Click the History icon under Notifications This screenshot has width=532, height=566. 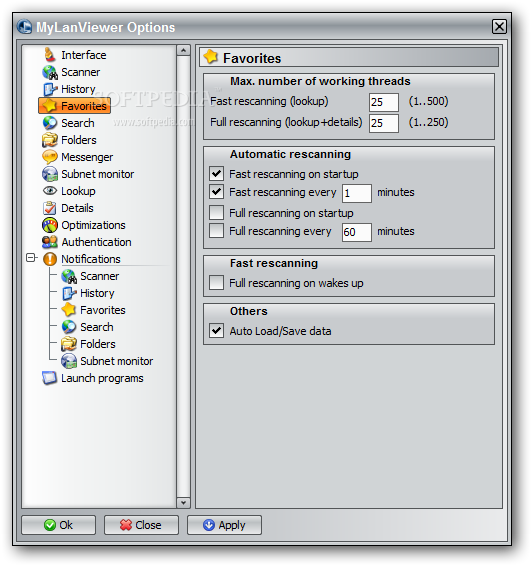[x=69, y=293]
